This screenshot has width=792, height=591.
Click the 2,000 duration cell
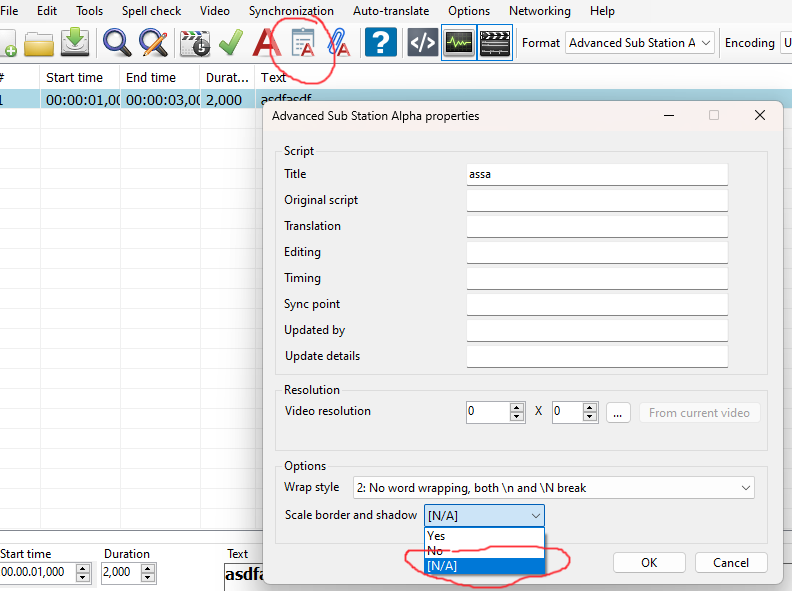pos(227,100)
